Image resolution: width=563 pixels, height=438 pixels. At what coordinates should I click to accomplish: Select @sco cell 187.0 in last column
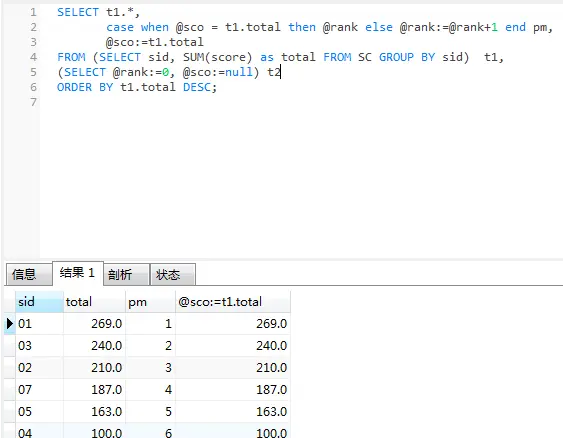[x=233, y=390]
